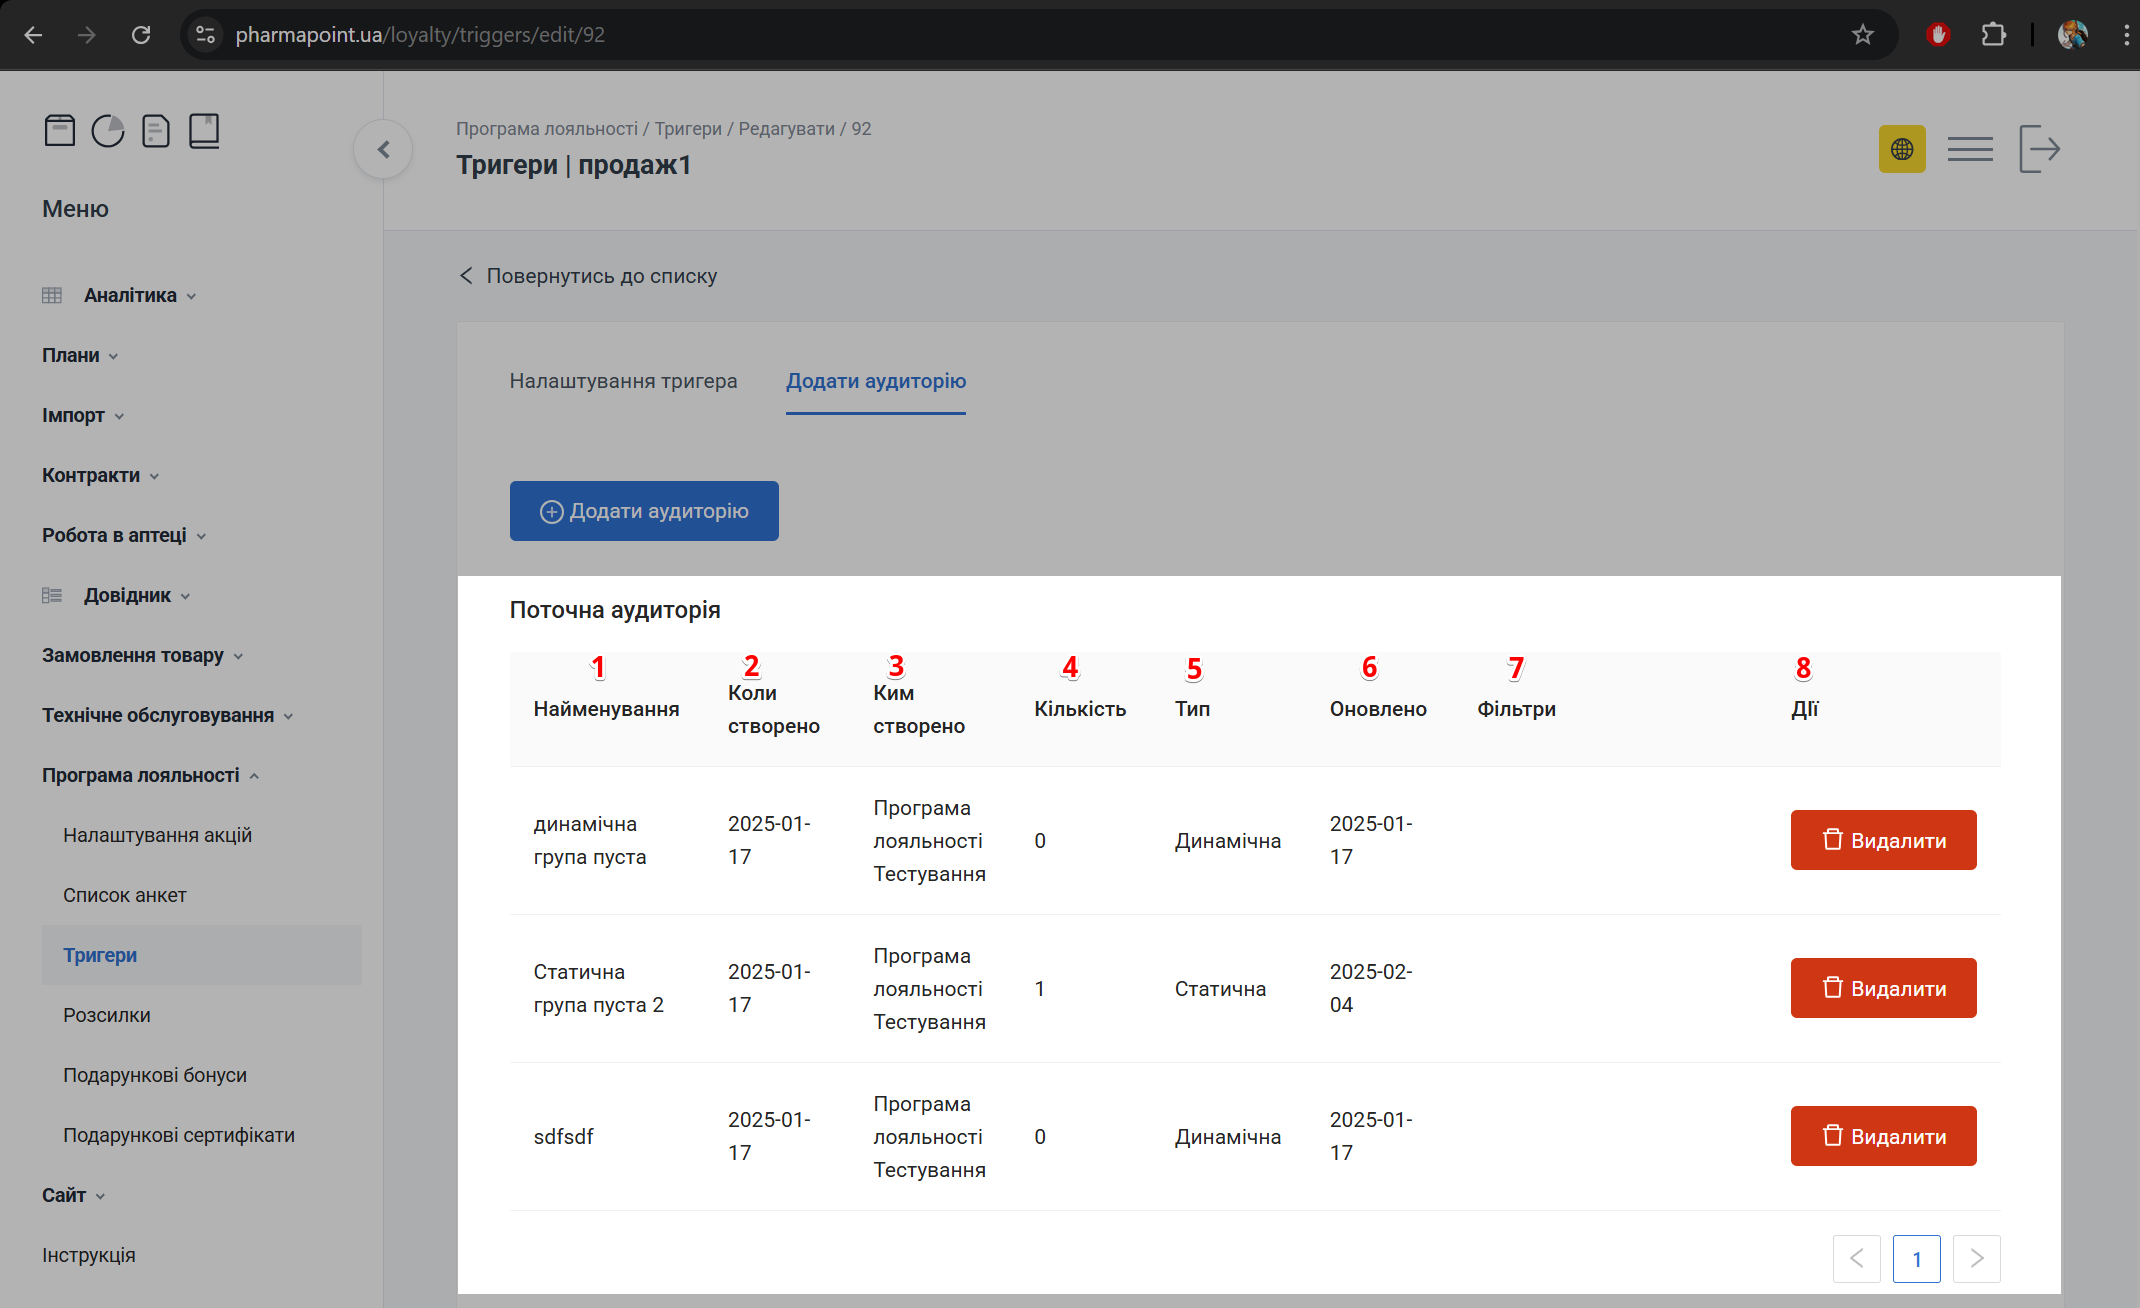The image size is (2140, 1308).
Task: Select page 1 in the pagination control
Action: (1916, 1259)
